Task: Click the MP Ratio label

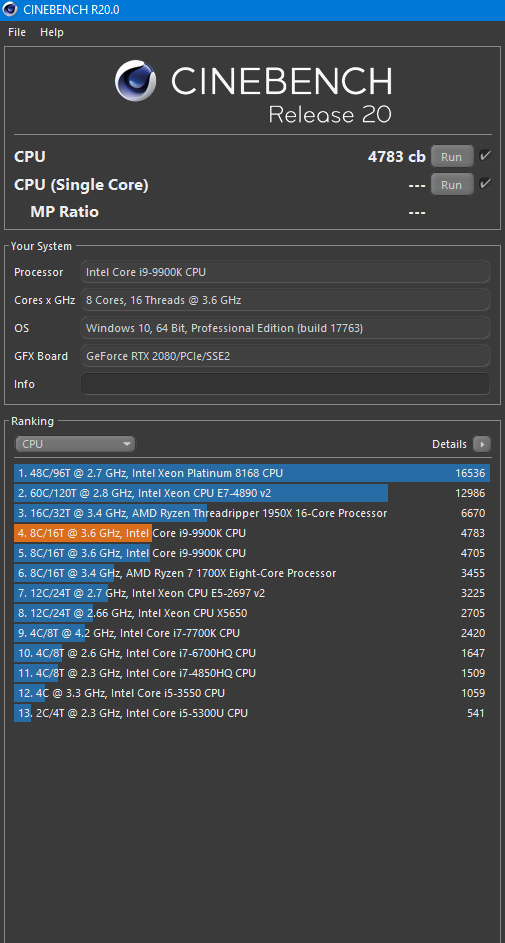Action: click(x=64, y=212)
